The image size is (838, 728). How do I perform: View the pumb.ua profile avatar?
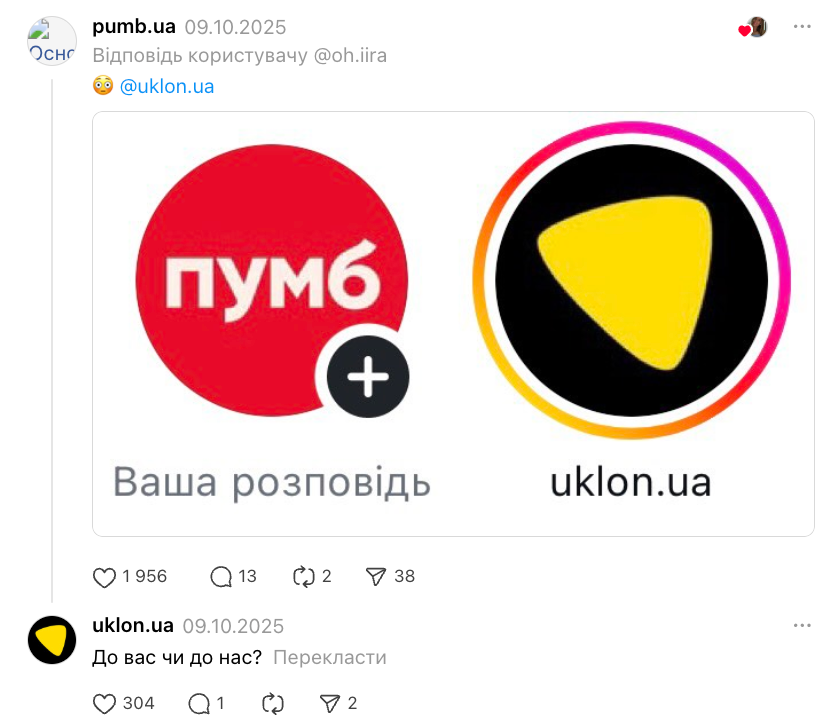pos(52,41)
